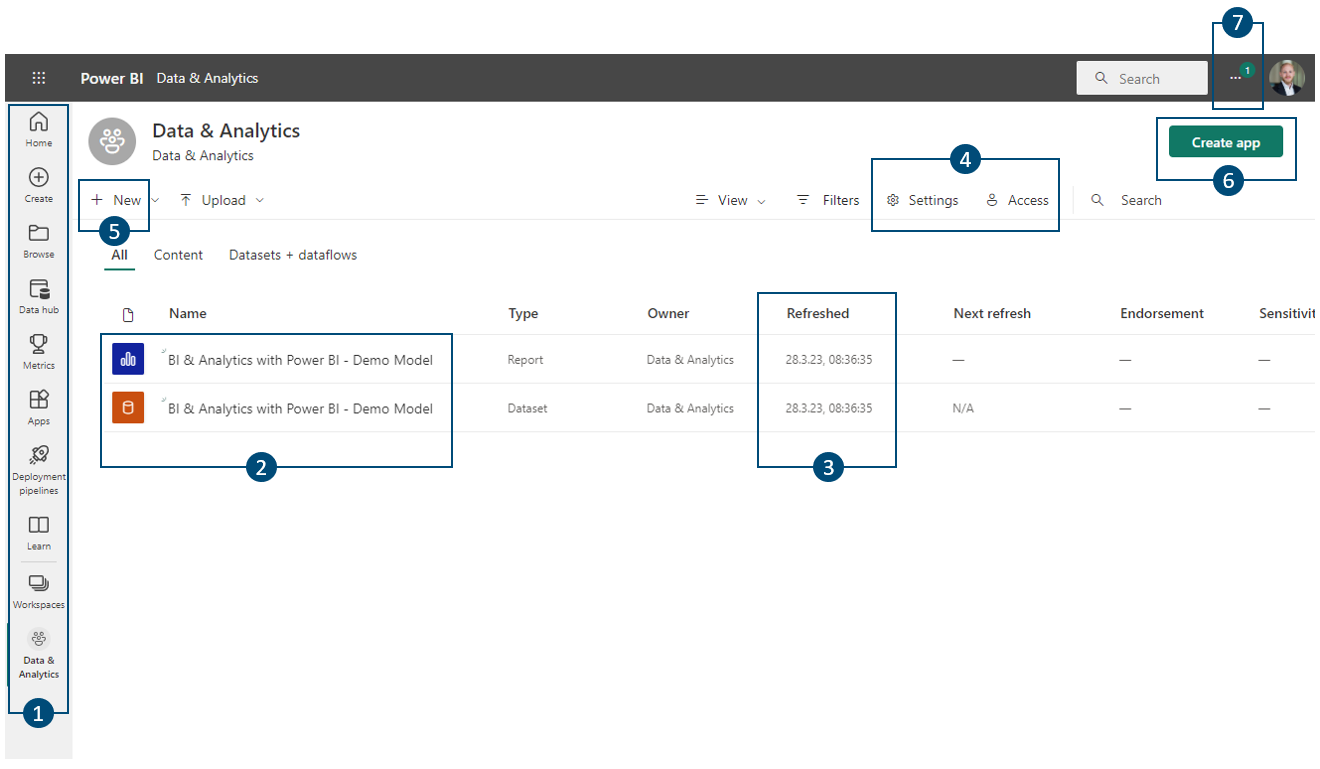Click Data & Analytics in the top header bar
The image size is (1320, 769).
pyautogui.click(x=207, y=78)
